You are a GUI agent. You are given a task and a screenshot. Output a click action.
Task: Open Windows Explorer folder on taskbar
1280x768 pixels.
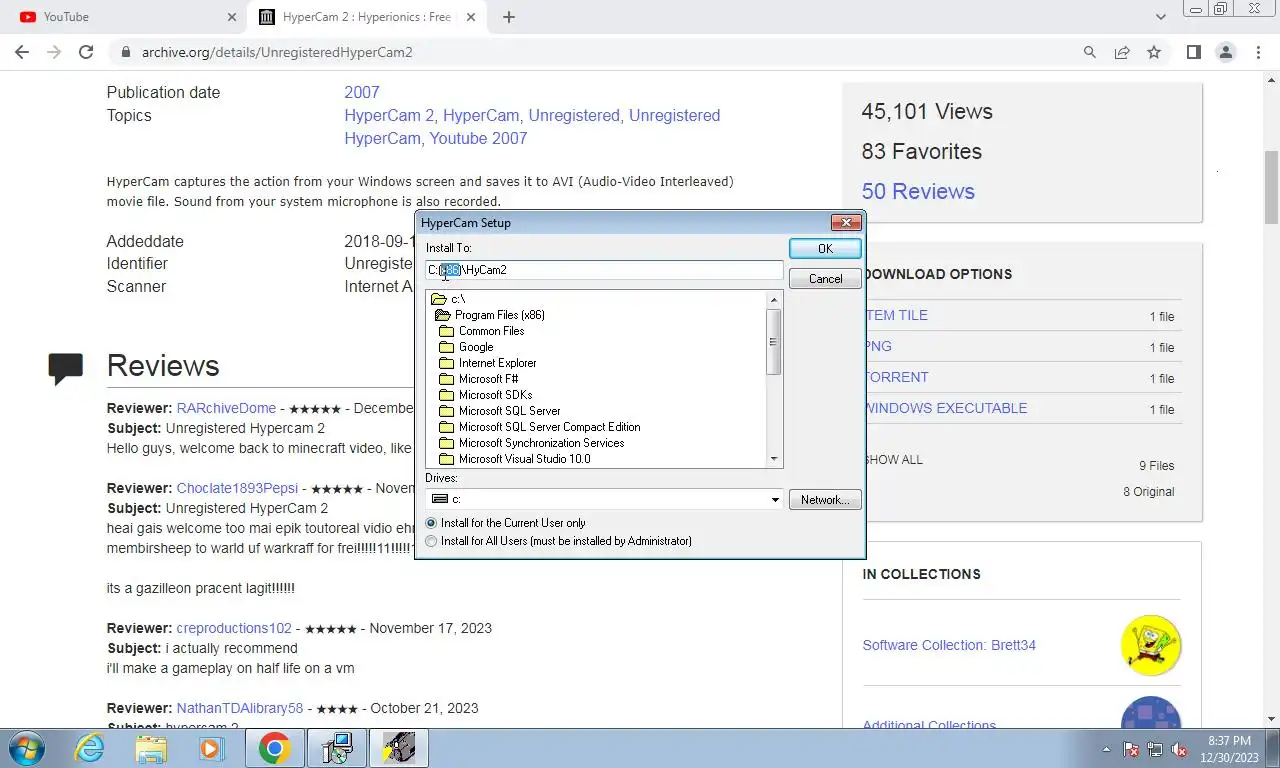(151, 748)
